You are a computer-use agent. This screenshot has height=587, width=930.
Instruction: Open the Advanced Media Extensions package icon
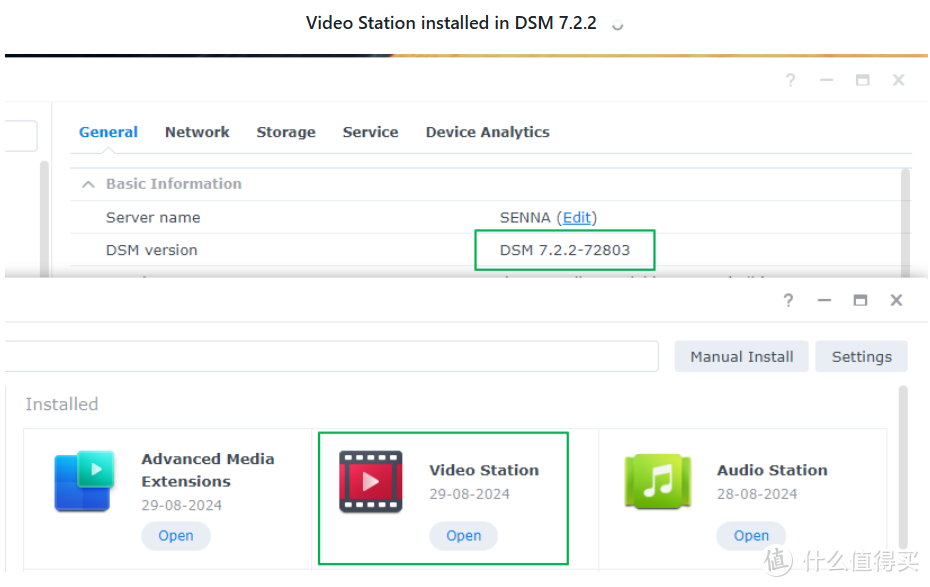(84, 481)
